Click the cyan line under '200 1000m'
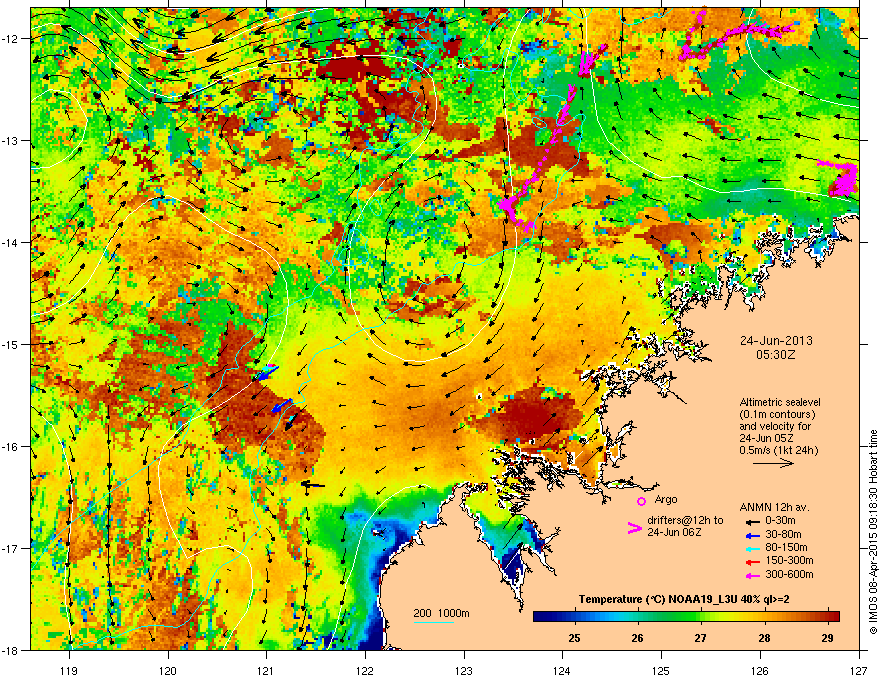 click(x=434, y=622)
